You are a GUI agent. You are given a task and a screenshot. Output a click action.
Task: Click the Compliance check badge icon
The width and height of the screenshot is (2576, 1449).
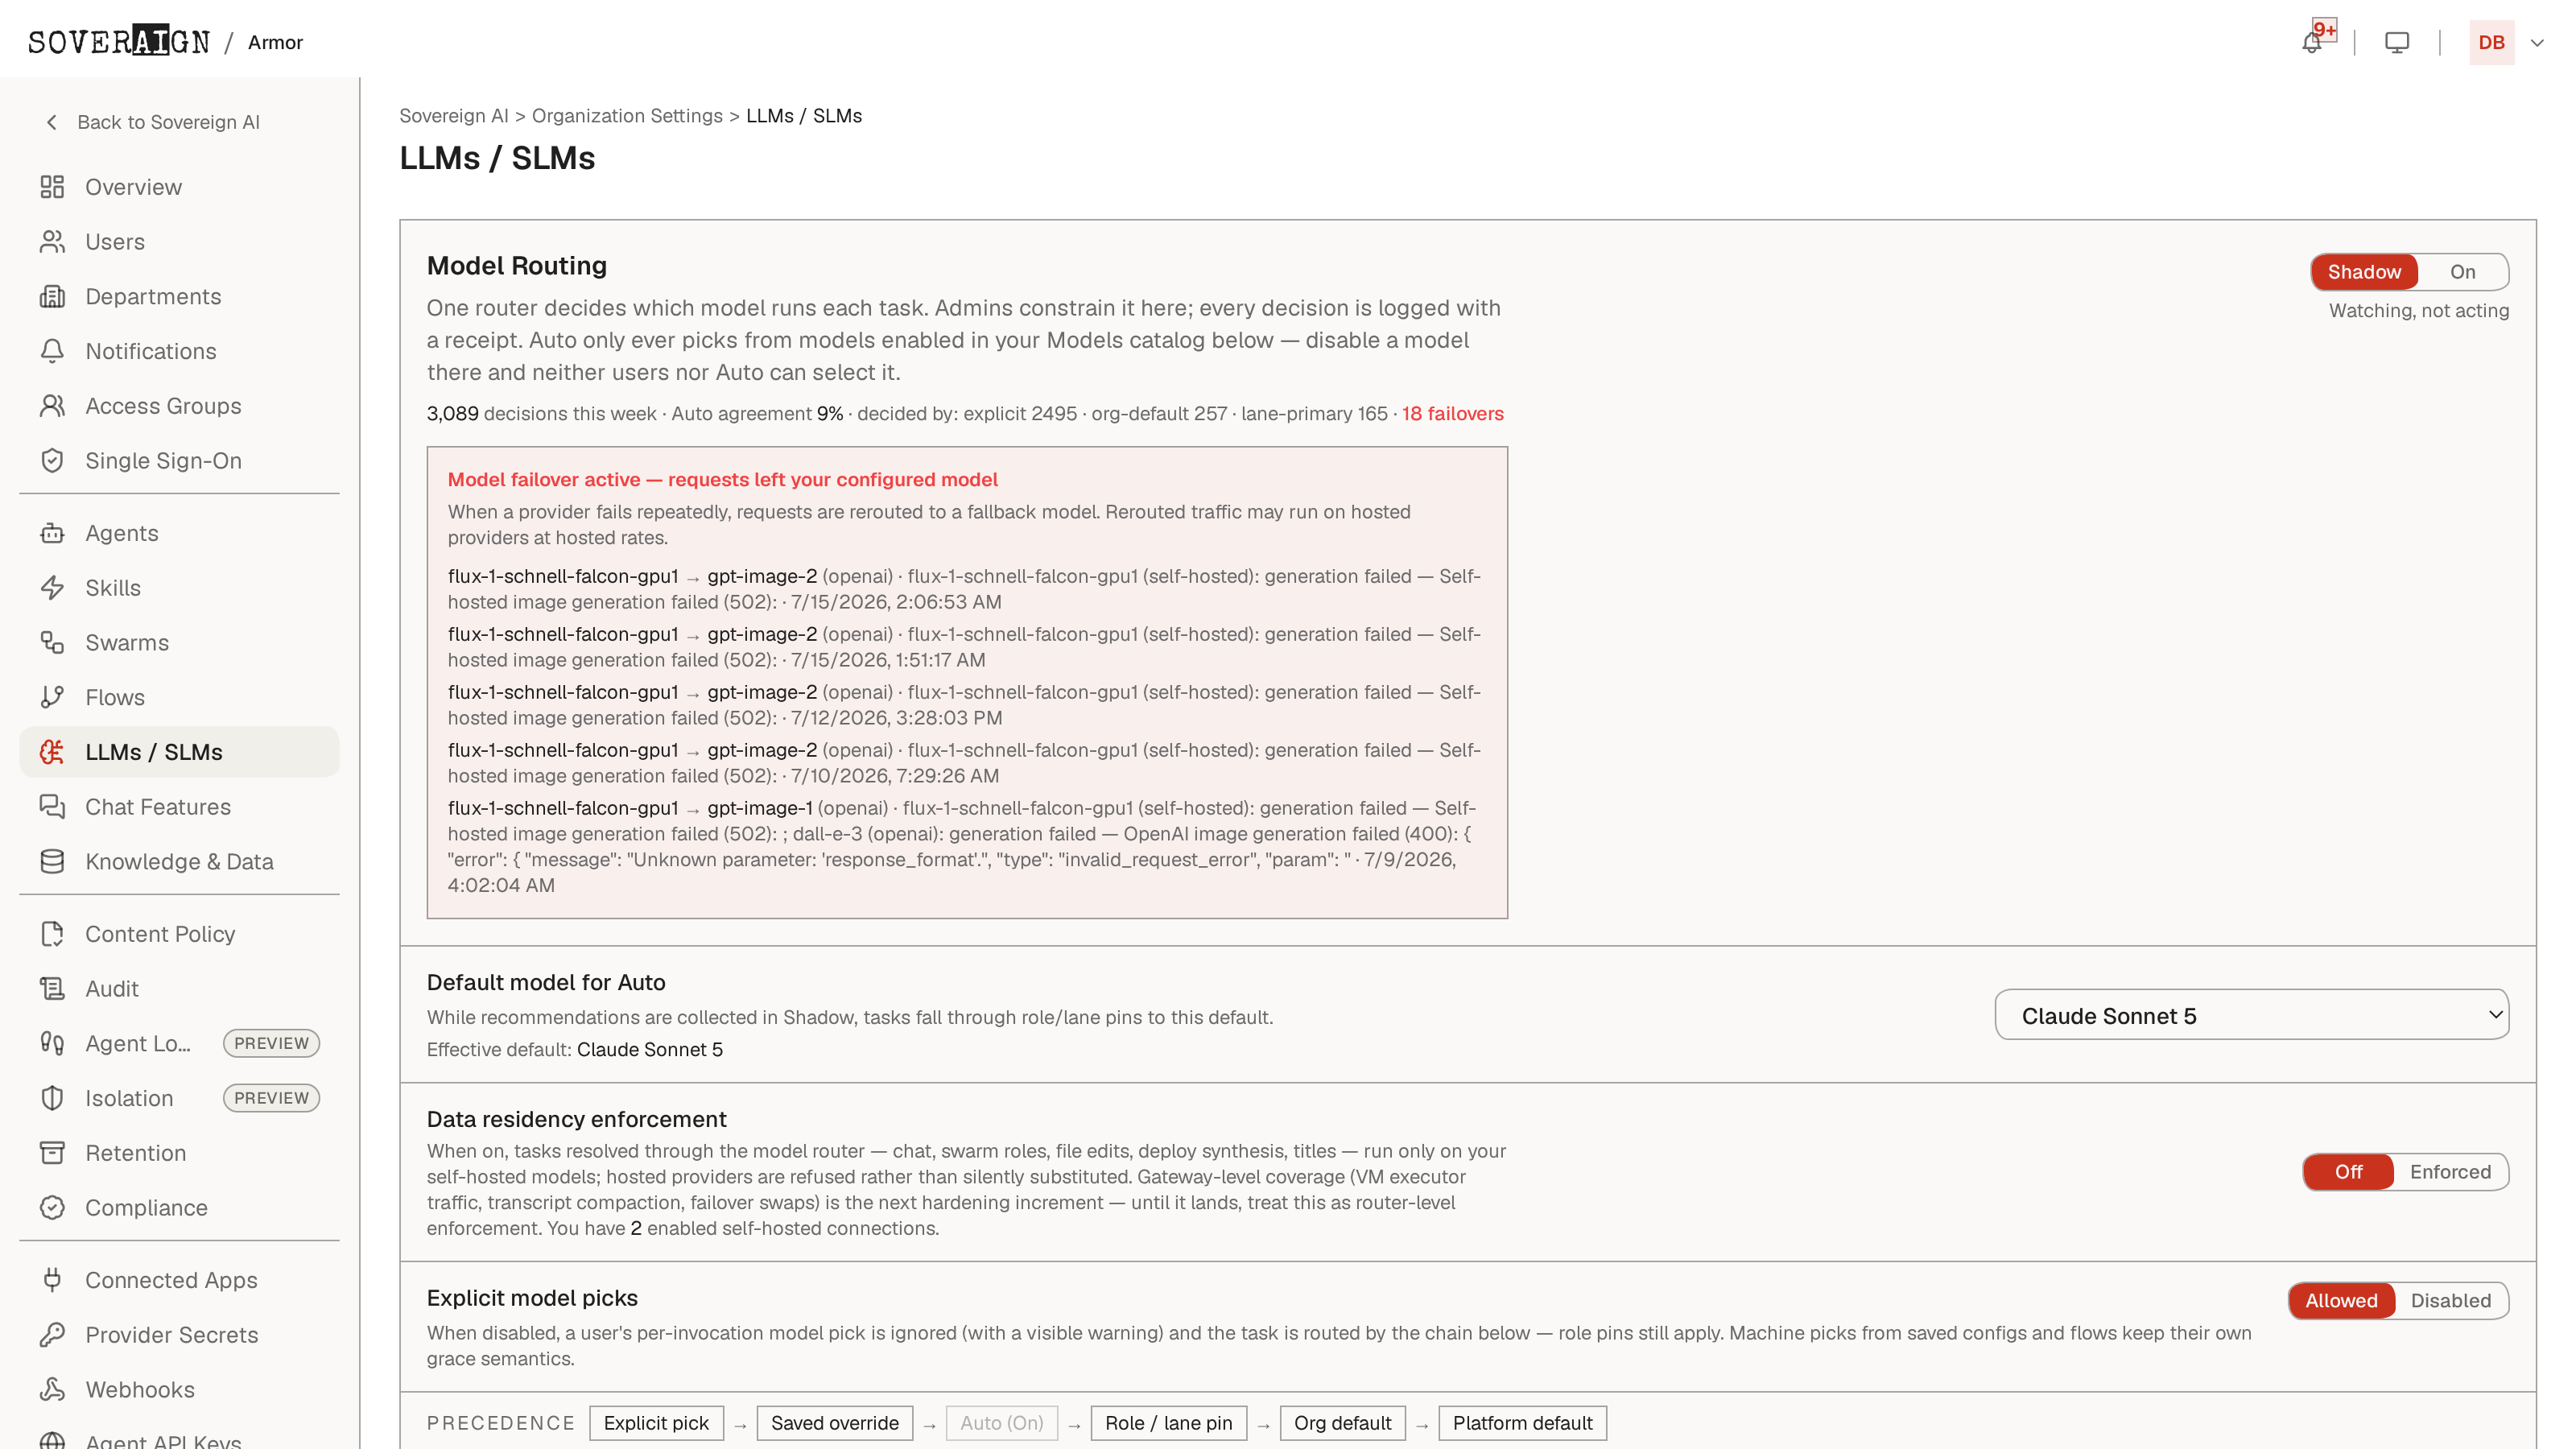[52, 1208]
